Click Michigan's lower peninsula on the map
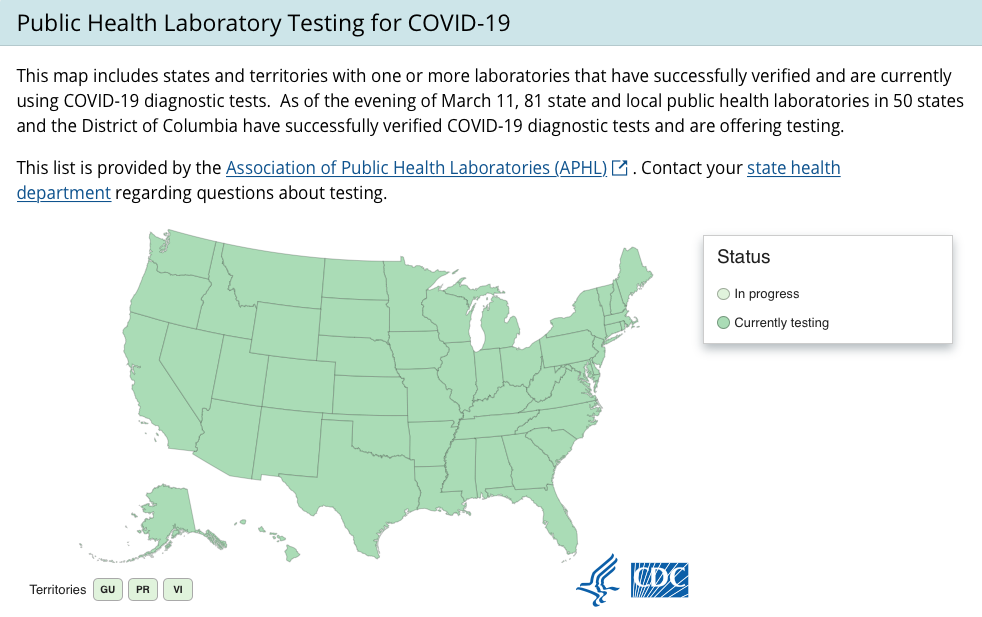 pos(501,324)
